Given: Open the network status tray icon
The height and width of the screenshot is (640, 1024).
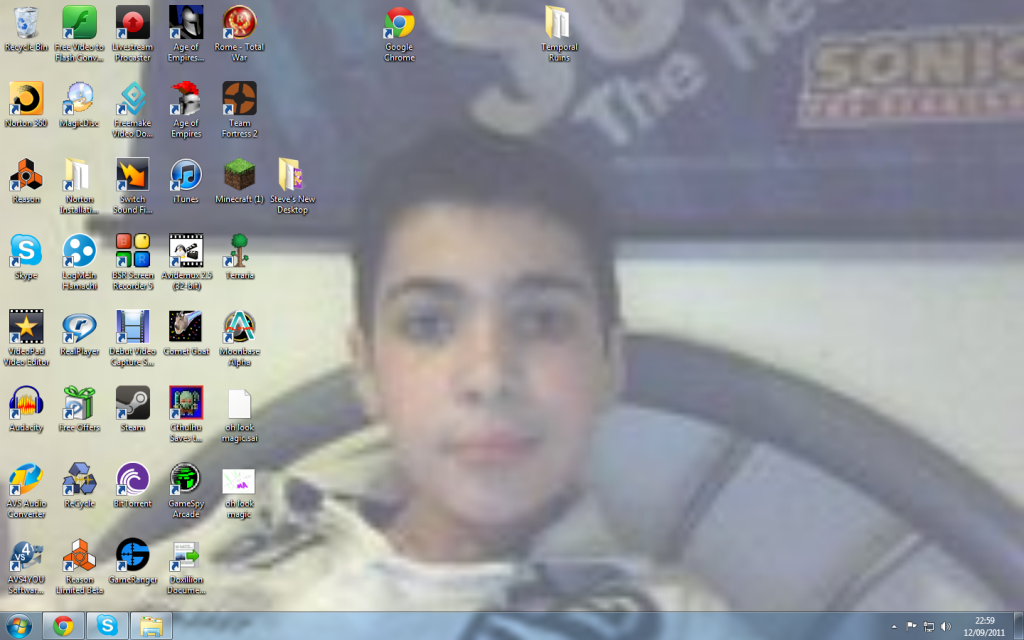Looking at the screenshot, I should [928, 627].
